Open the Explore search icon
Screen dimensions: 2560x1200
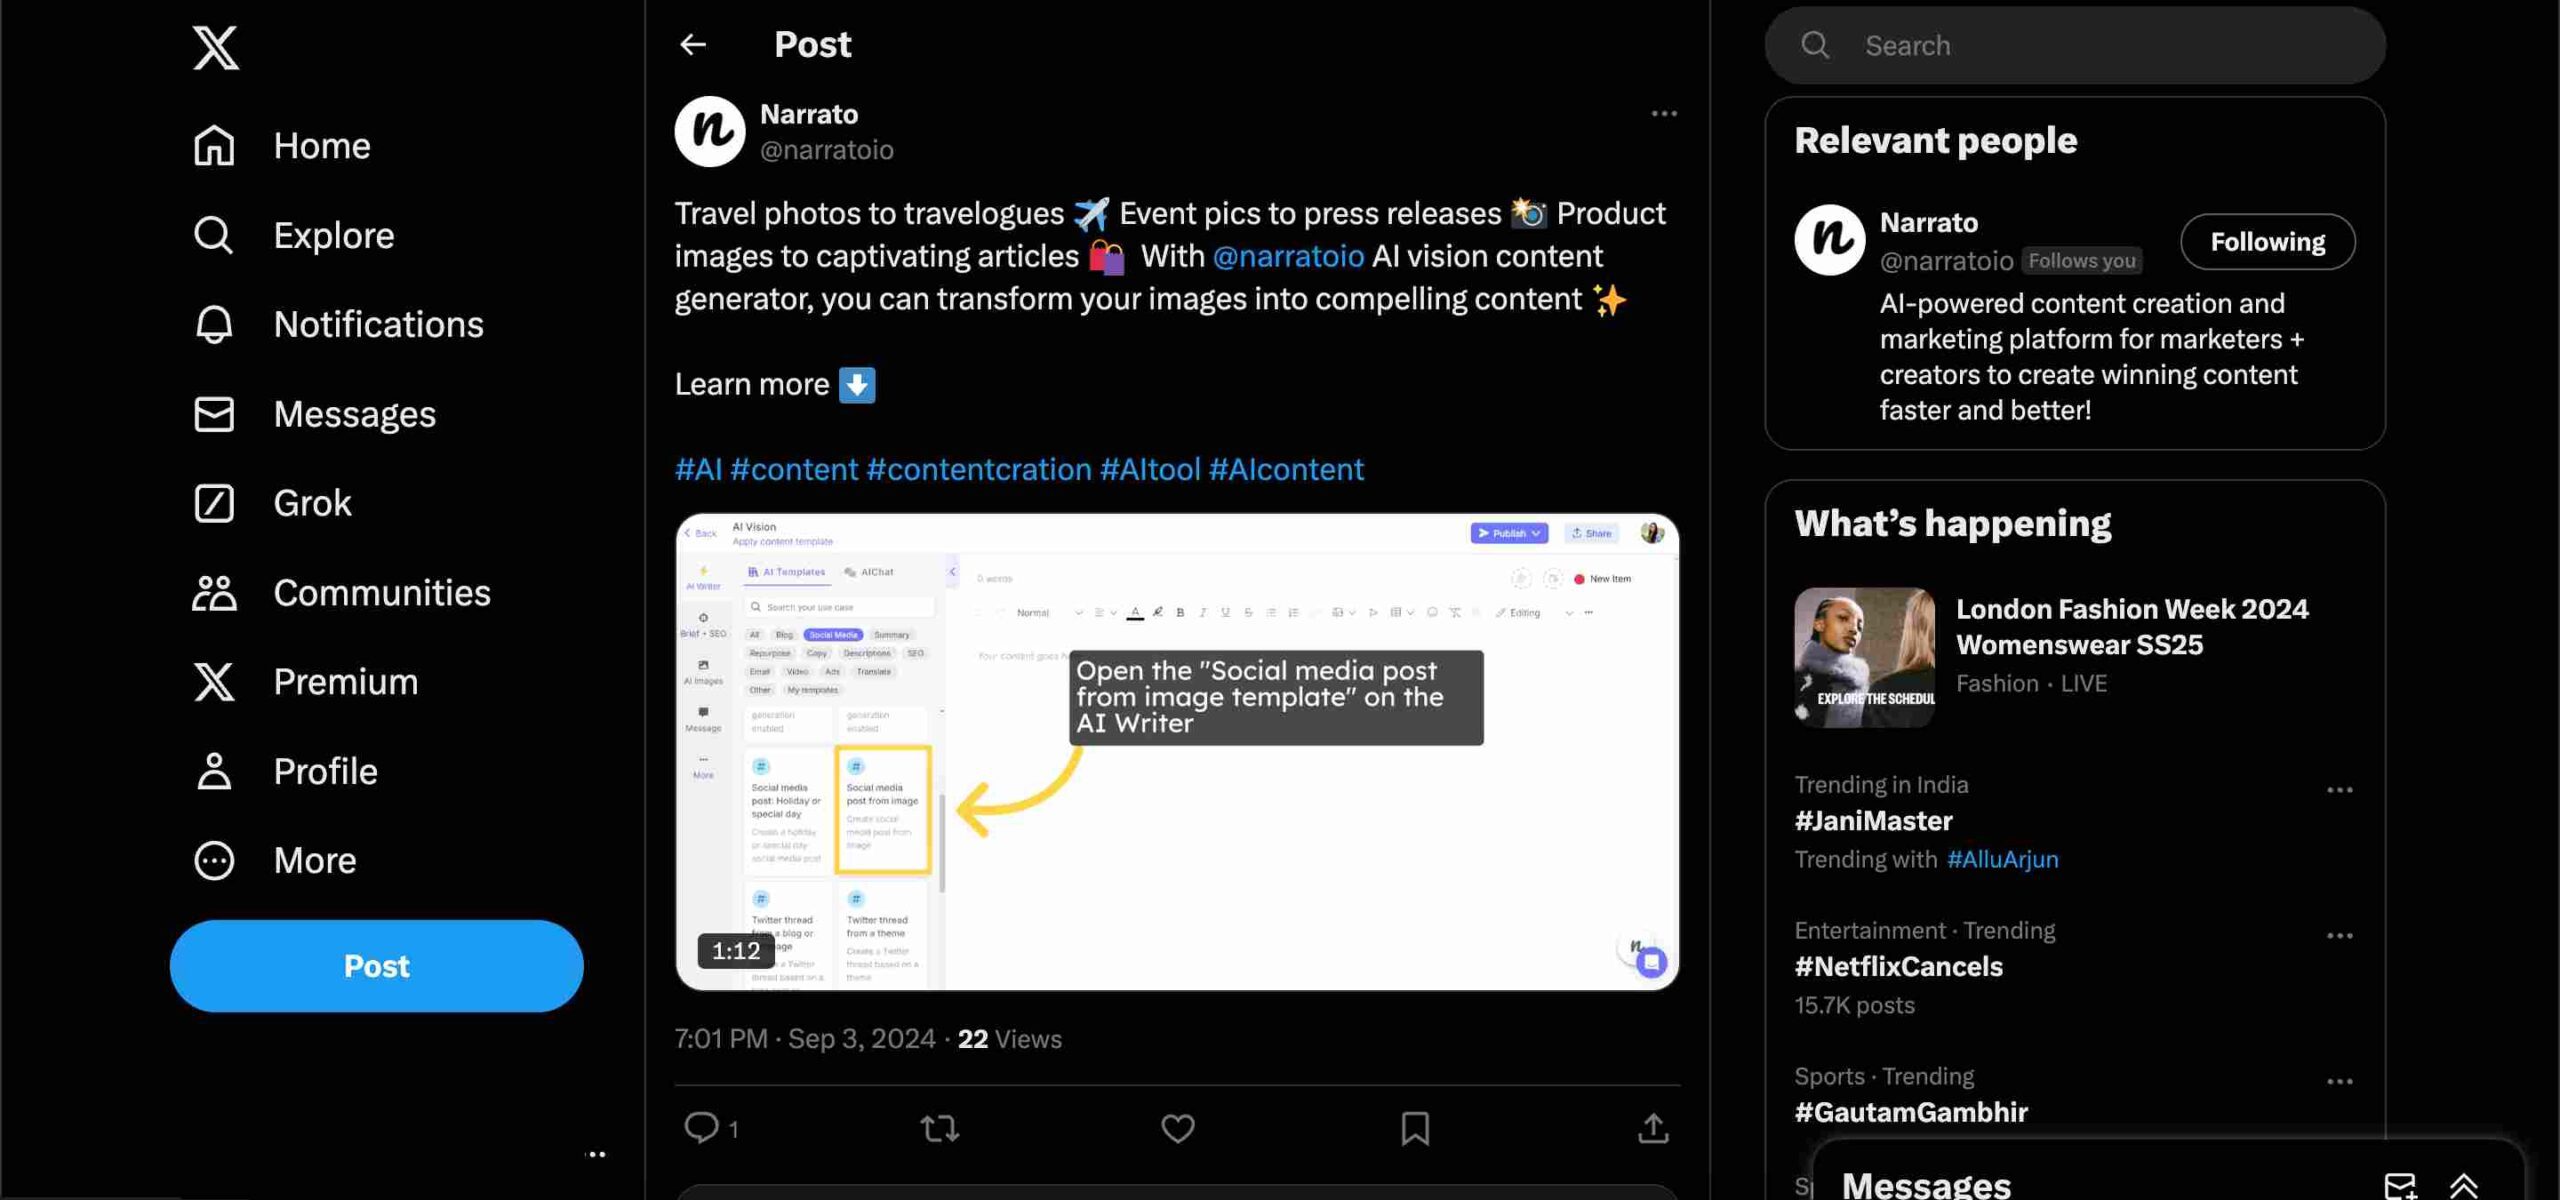214,235
